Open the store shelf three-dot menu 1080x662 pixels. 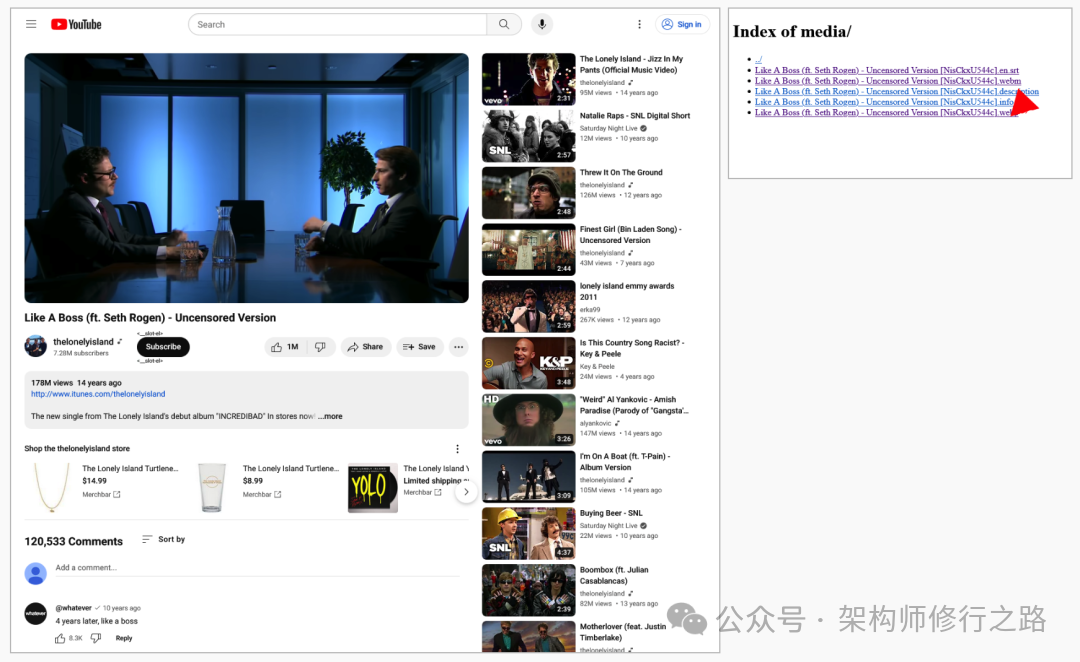(457, 449)
